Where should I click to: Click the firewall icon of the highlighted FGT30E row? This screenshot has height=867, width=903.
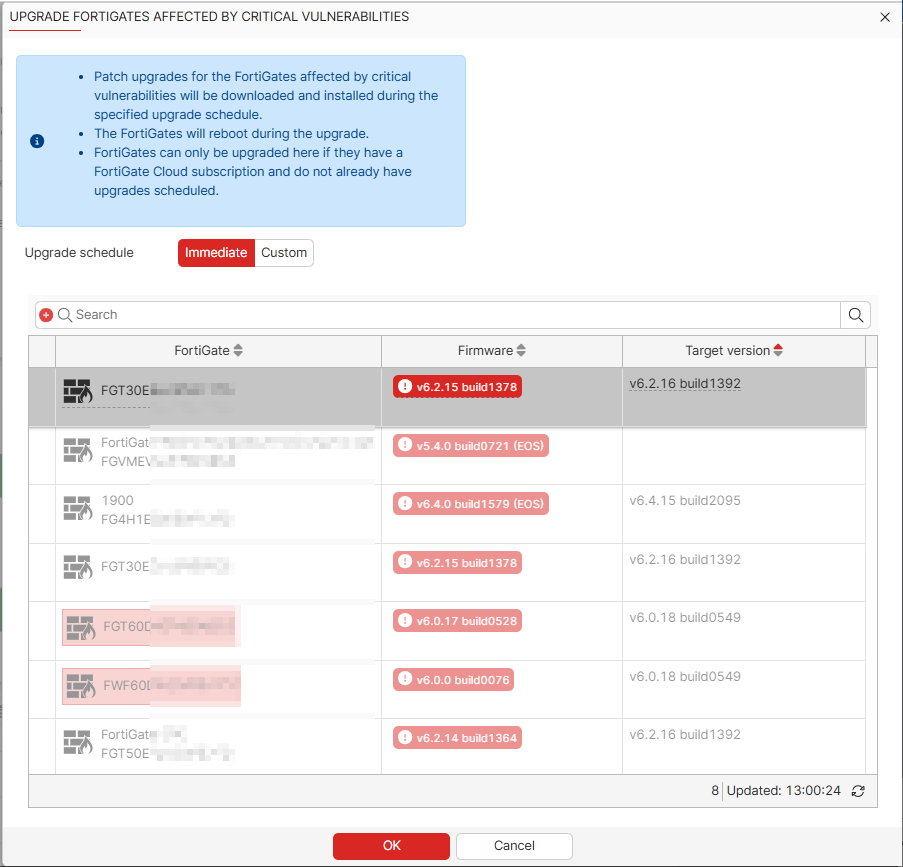pos(77,391)
